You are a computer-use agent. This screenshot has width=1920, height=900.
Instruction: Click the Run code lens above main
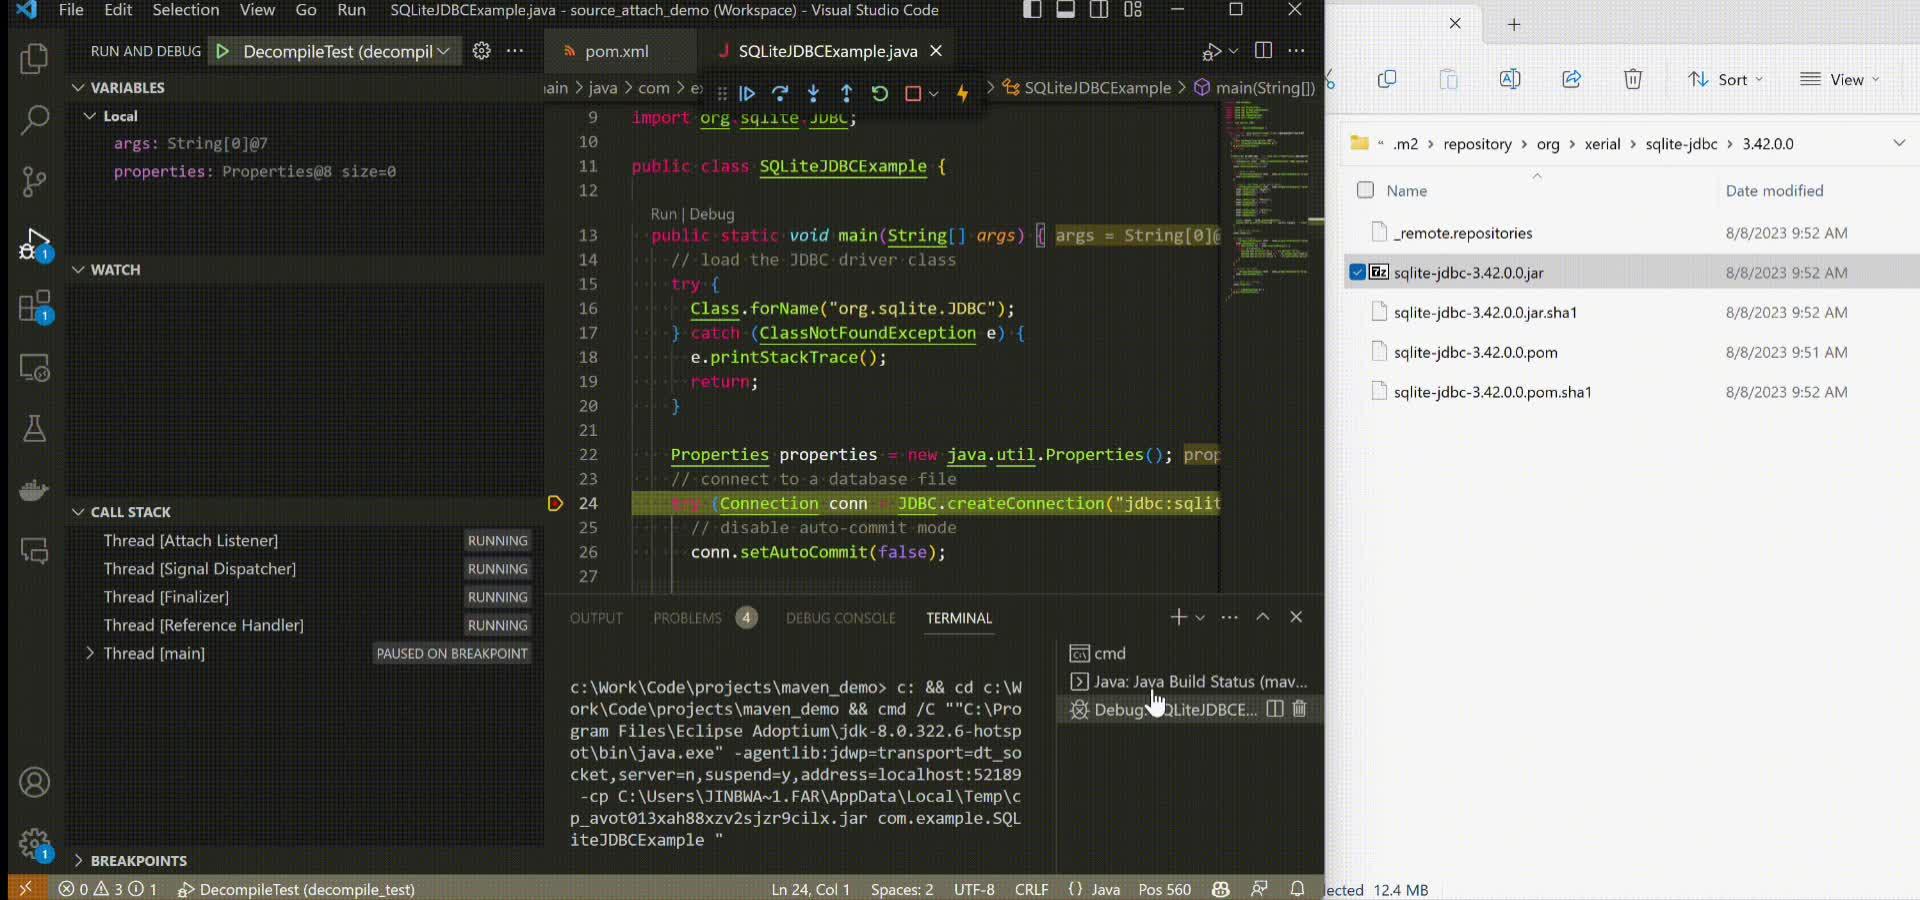pyautogui.click(x=663, y=214)
